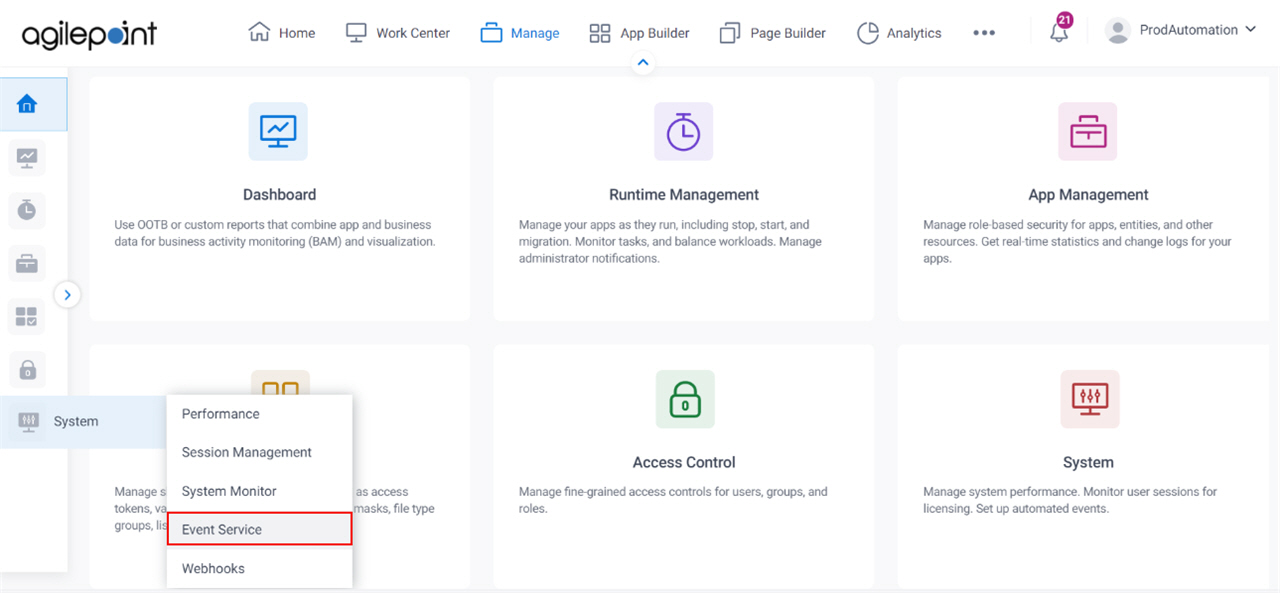Image resolution: width=1280 pixels, height=593 pixels.
Task: Click the App Management briefcase card icon
Action: click(x=1088, y=131)
